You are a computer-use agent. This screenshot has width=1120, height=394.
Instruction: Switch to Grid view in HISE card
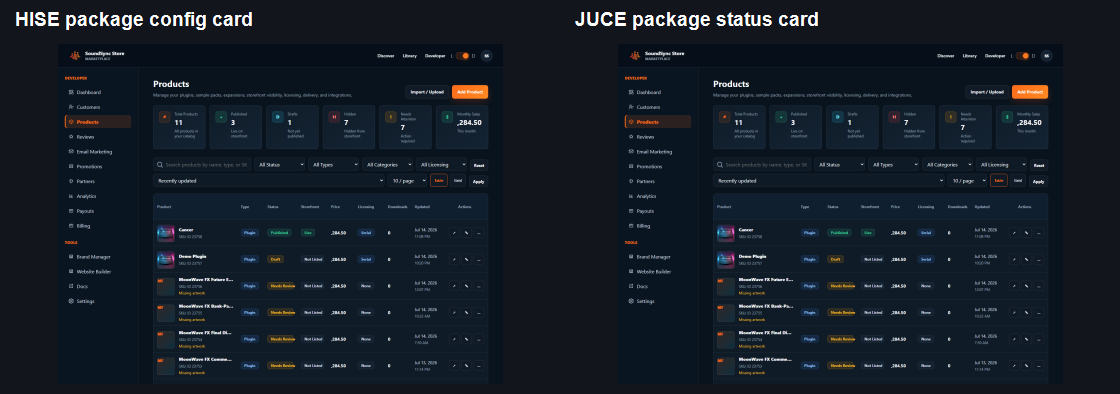tap(458, 181)
